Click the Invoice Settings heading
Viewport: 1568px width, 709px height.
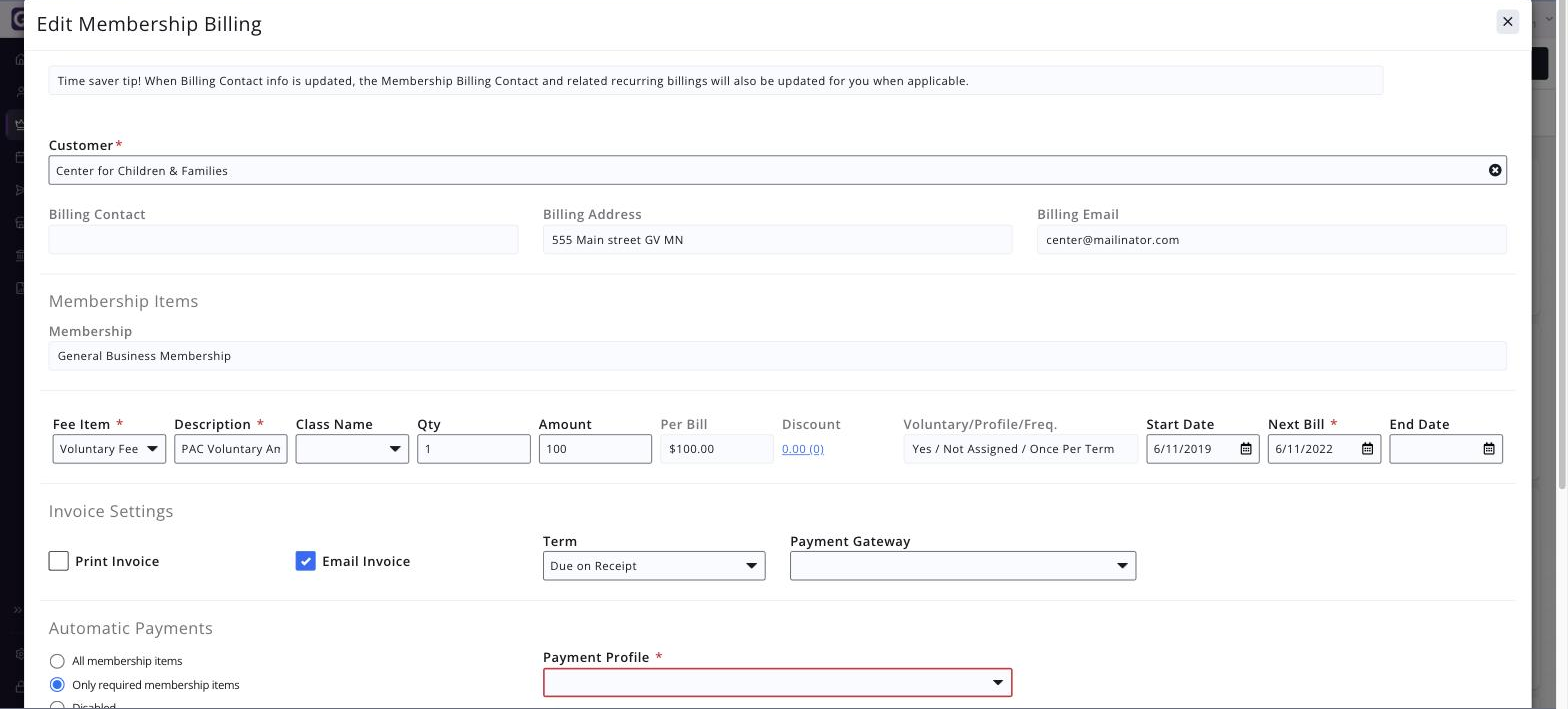[111, 511]
